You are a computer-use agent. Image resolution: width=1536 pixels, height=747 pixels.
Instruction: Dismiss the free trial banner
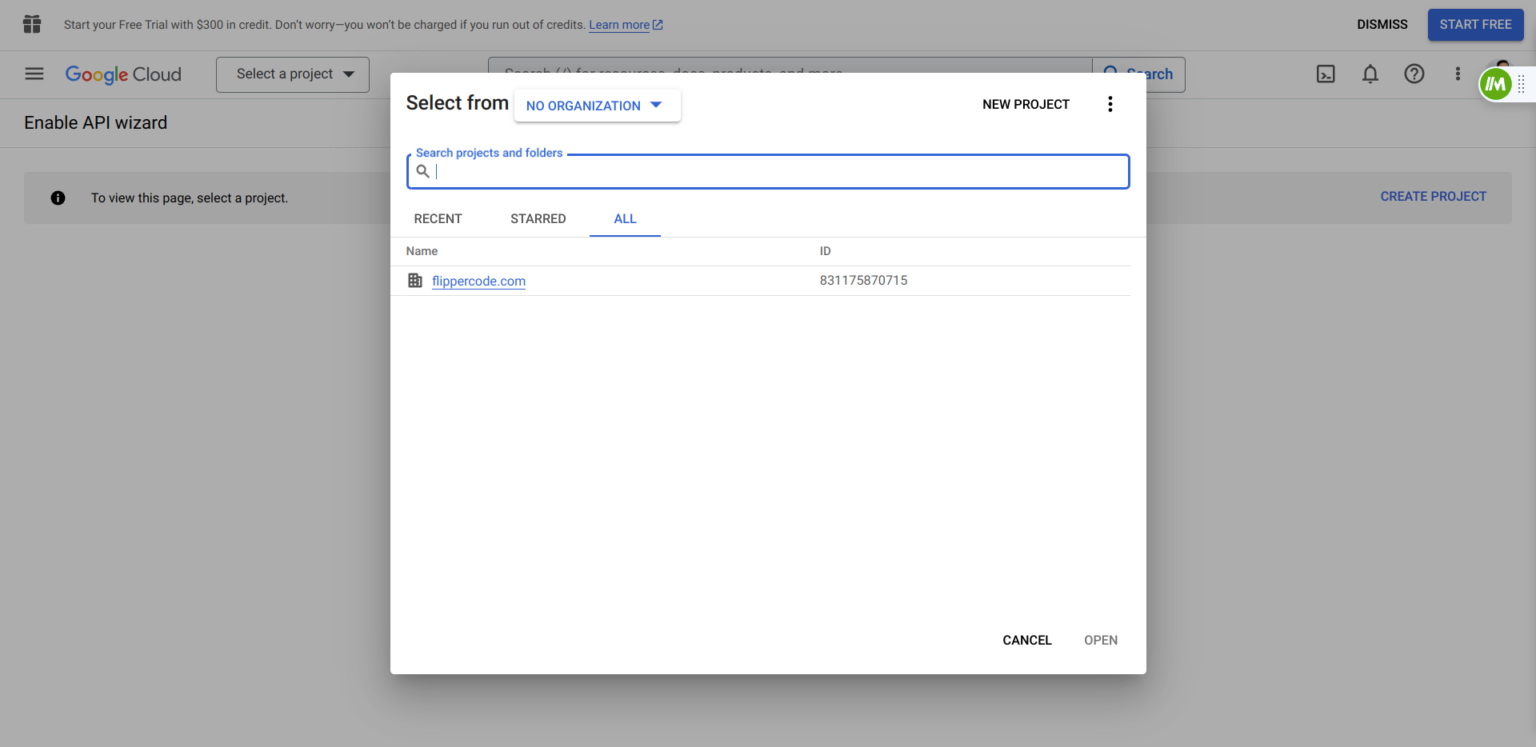(x=1381, y=24)
